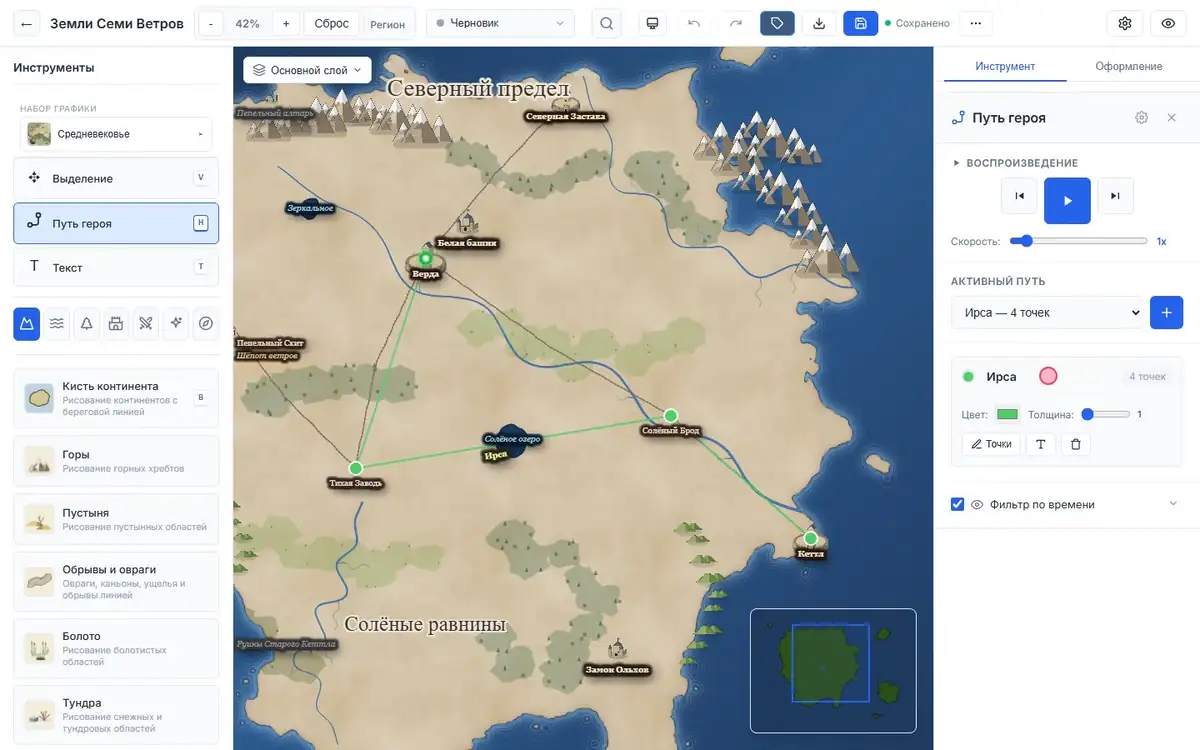Select the mountain terrain category icon
The width and height of the screenshot is (1200, 750).
27,323
